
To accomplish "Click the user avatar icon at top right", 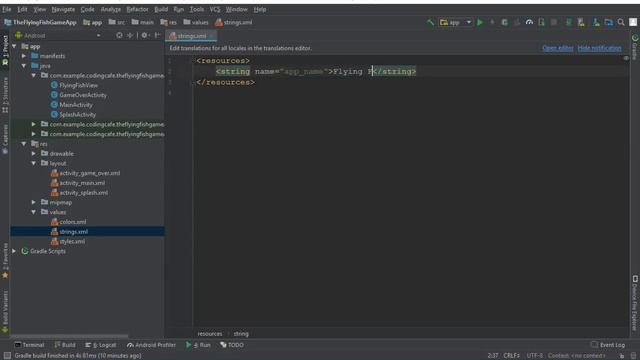I will click(633, 22).
